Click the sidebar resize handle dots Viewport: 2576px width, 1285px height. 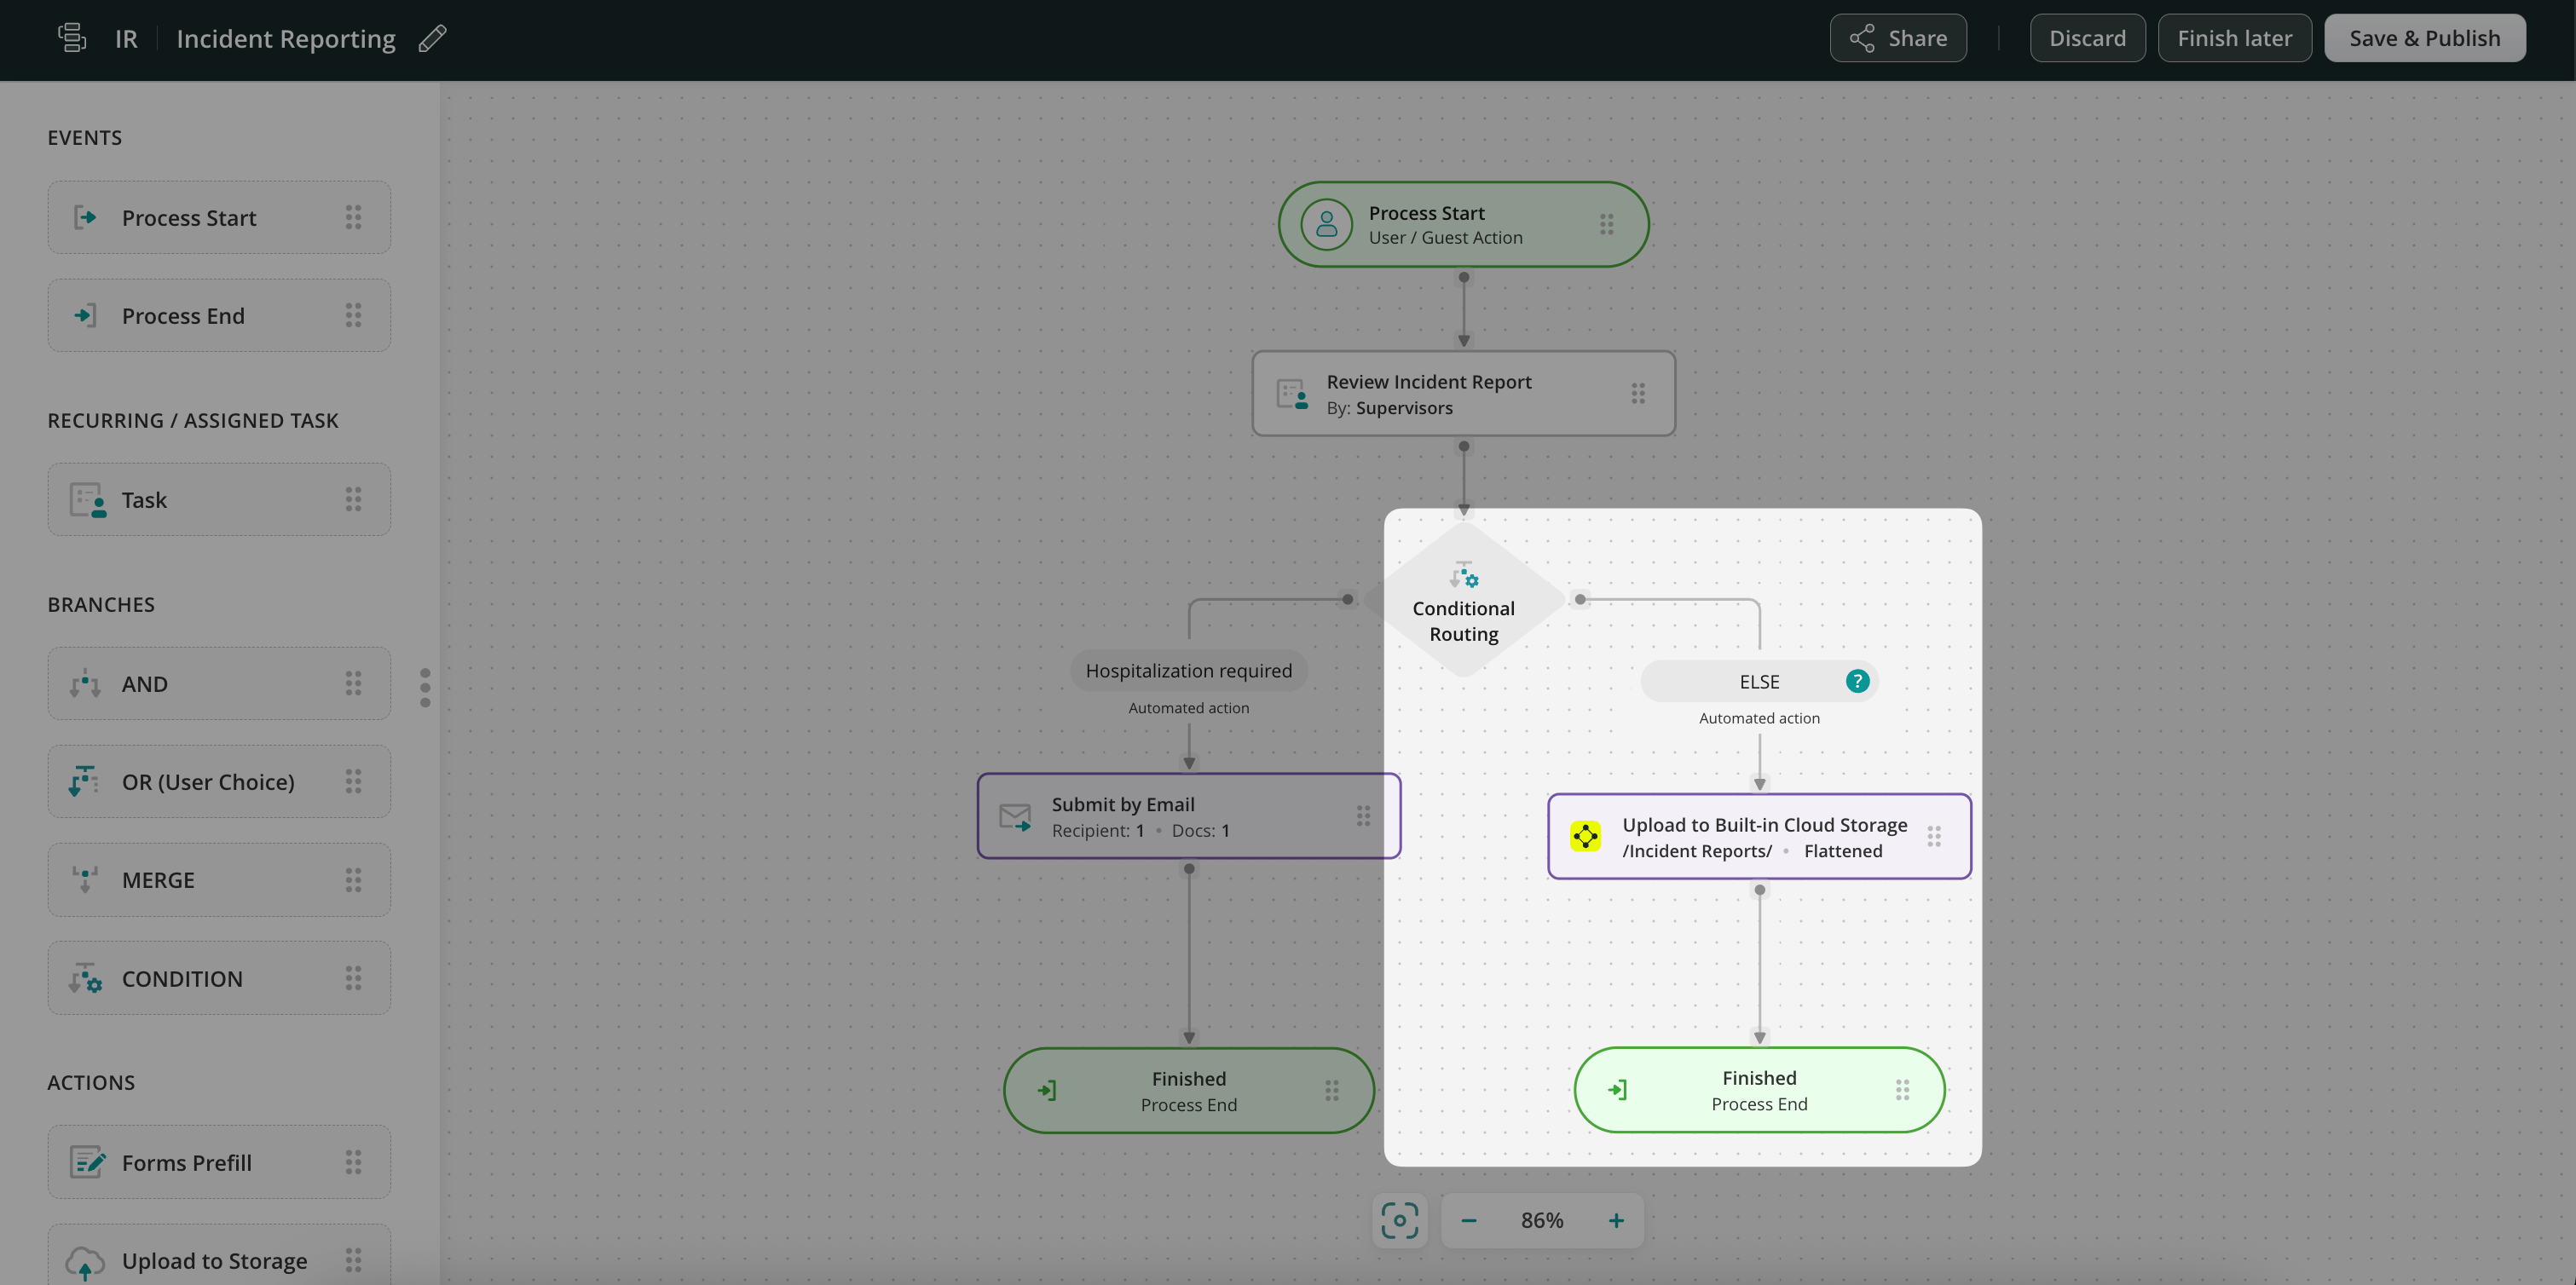tap(425, 687)
